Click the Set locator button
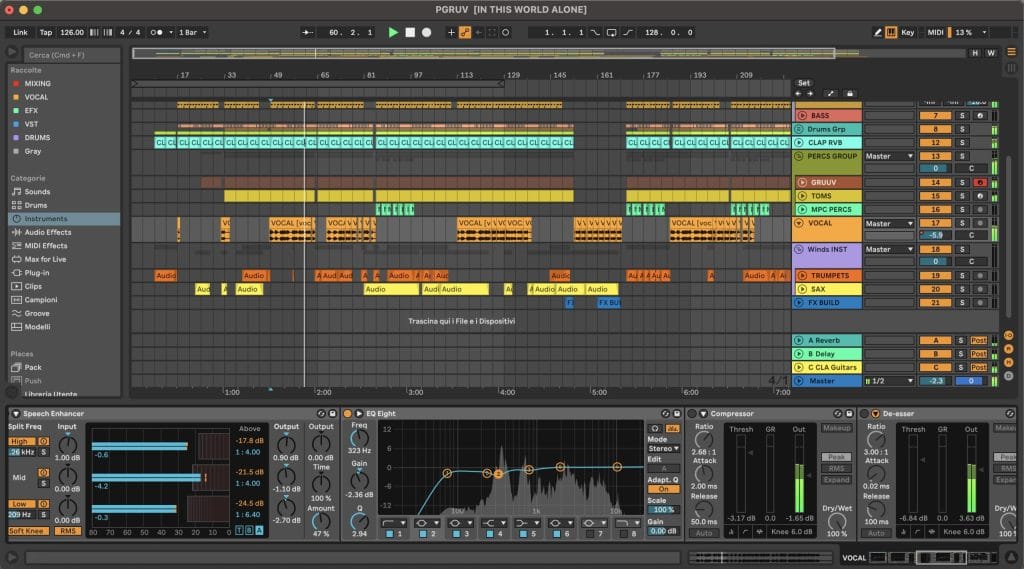The width and height of the screenshot is (1024, 569). (804, 83)
